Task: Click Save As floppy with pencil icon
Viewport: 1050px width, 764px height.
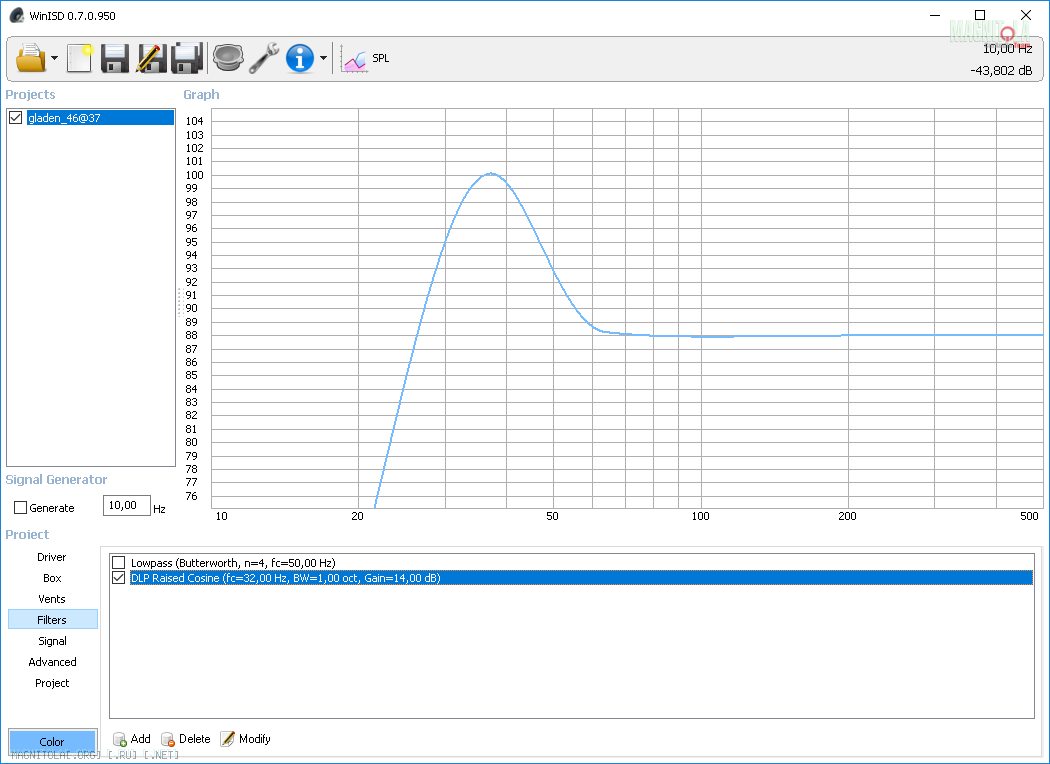Action: 150,58
